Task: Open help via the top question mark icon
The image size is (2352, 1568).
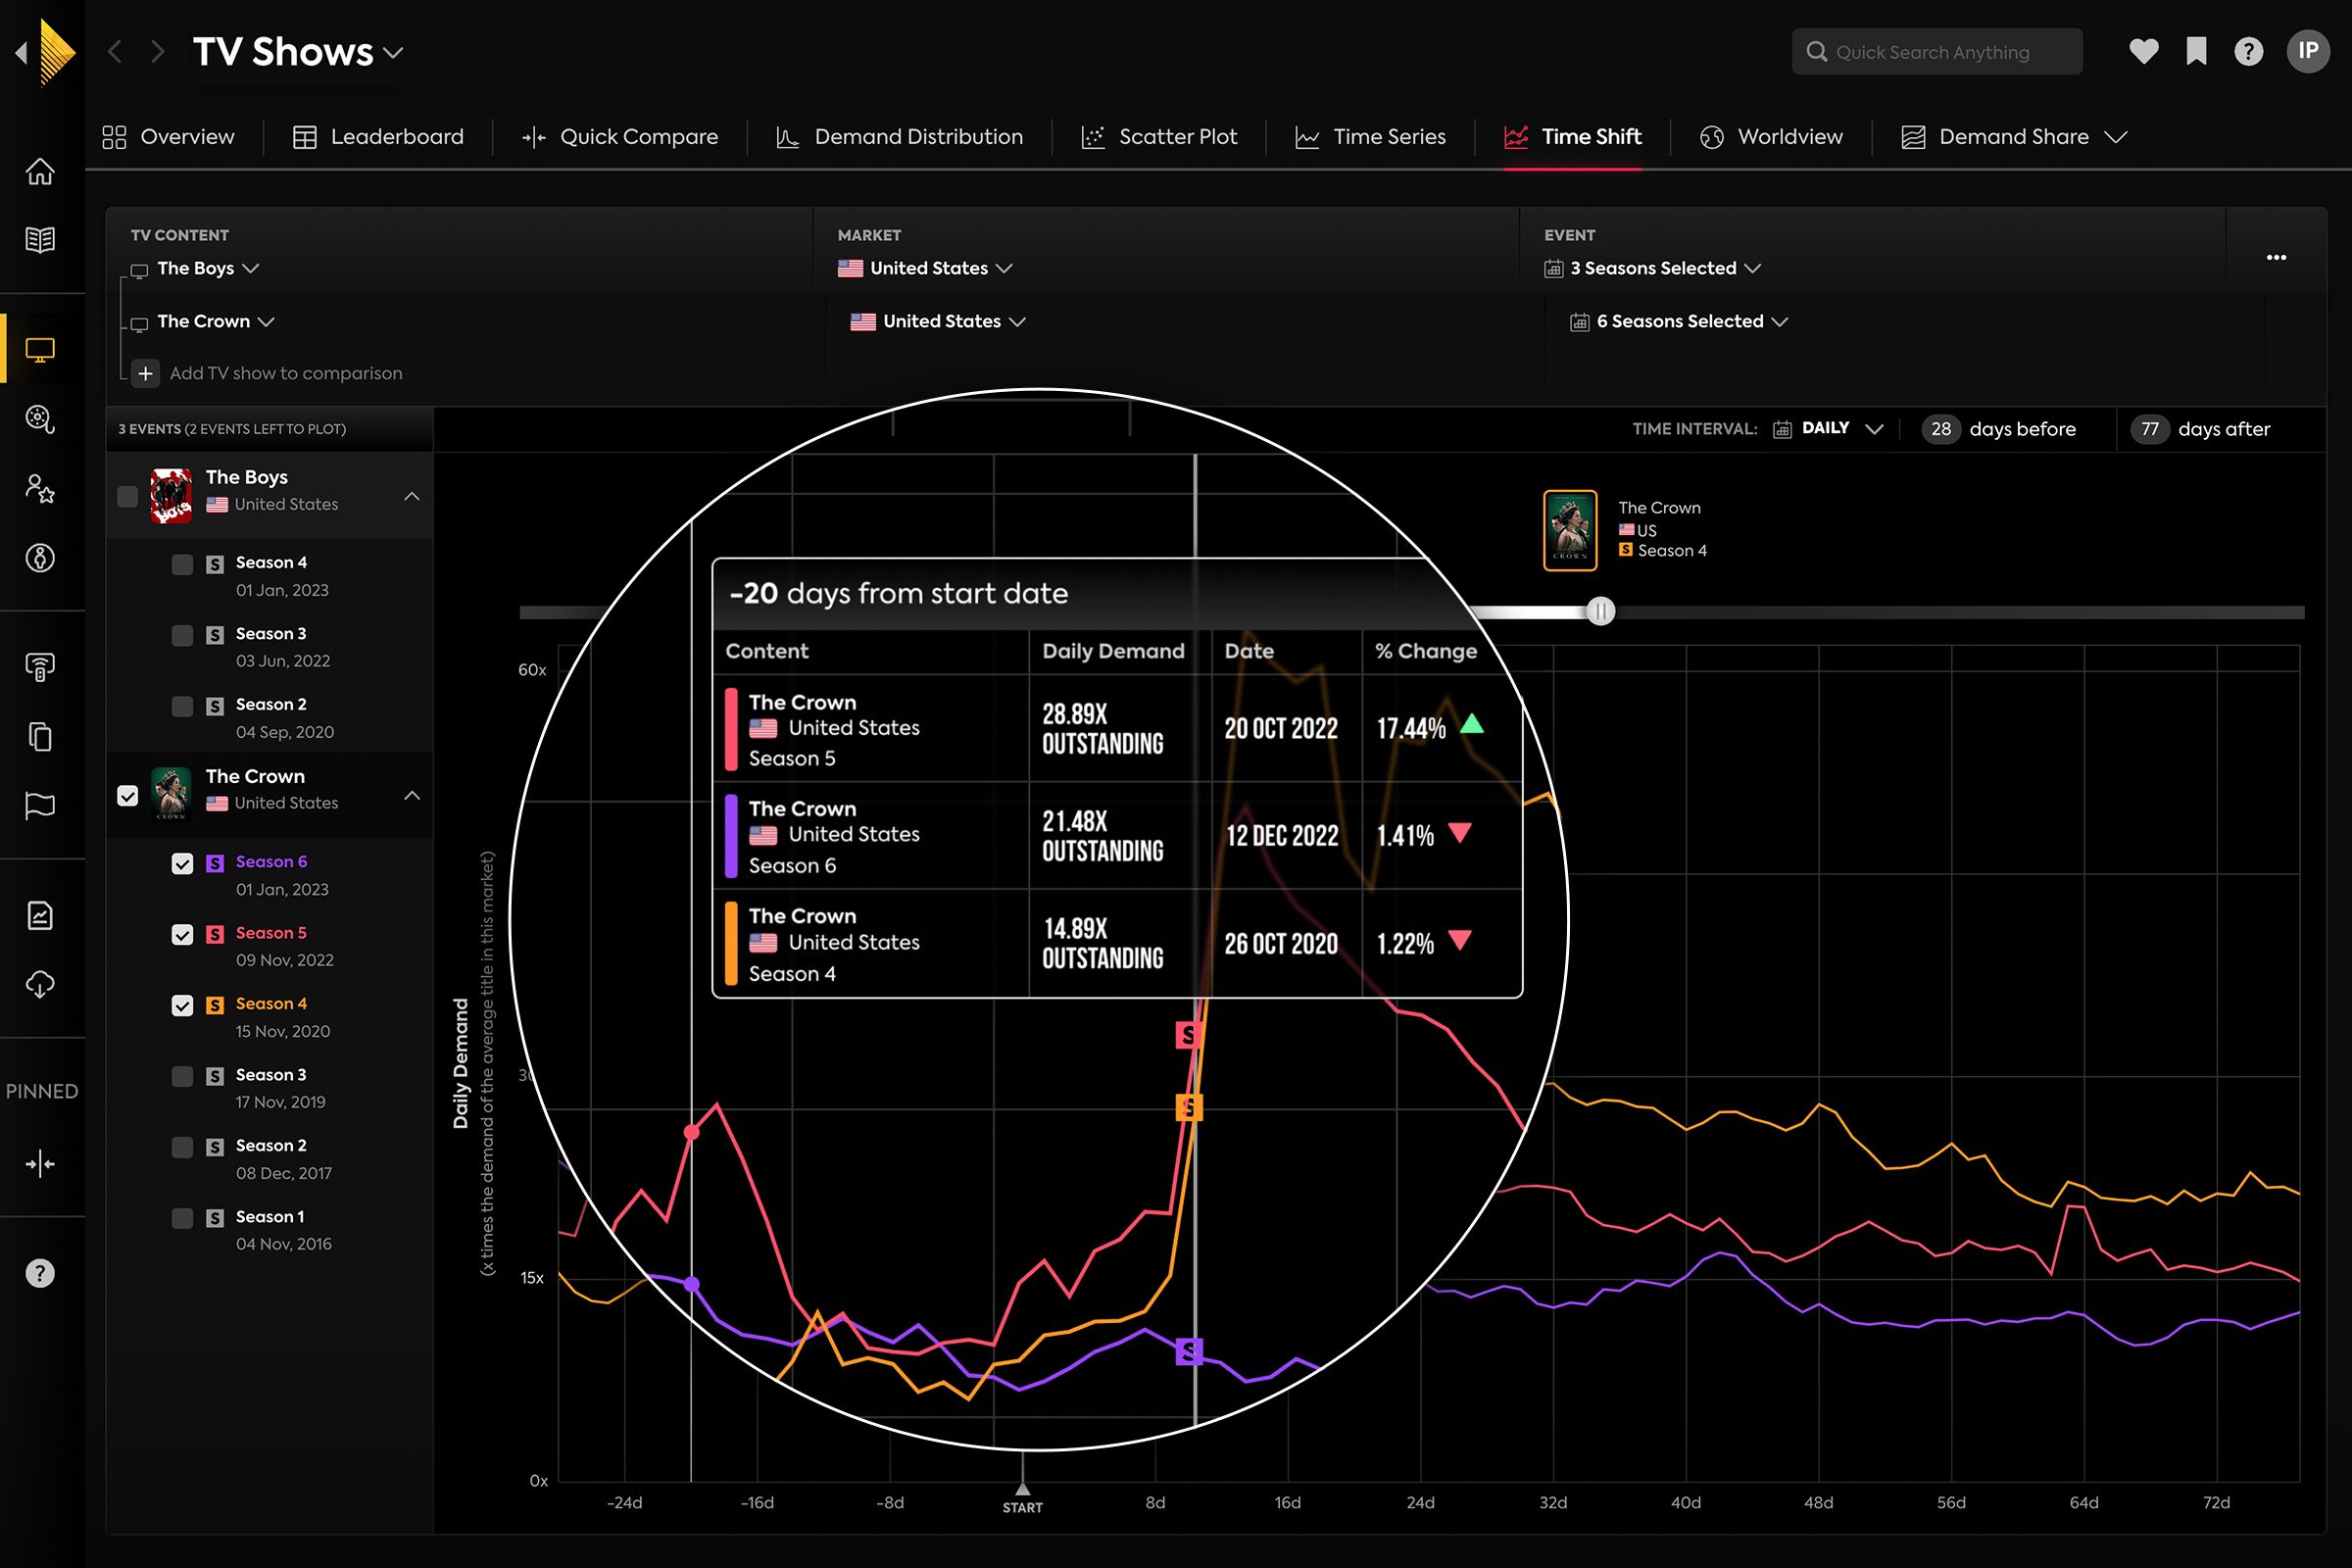Action: [2248, 52]
